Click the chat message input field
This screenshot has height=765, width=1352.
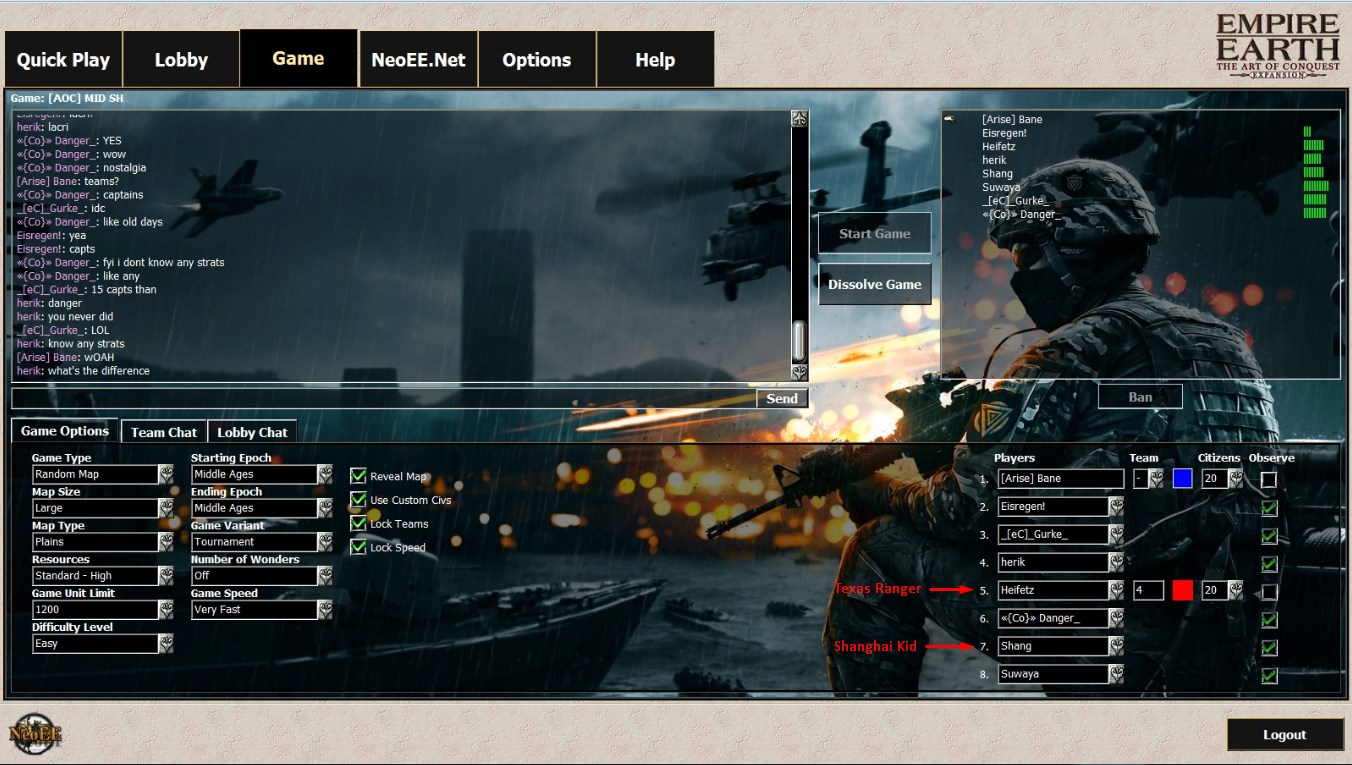point(383,398)
